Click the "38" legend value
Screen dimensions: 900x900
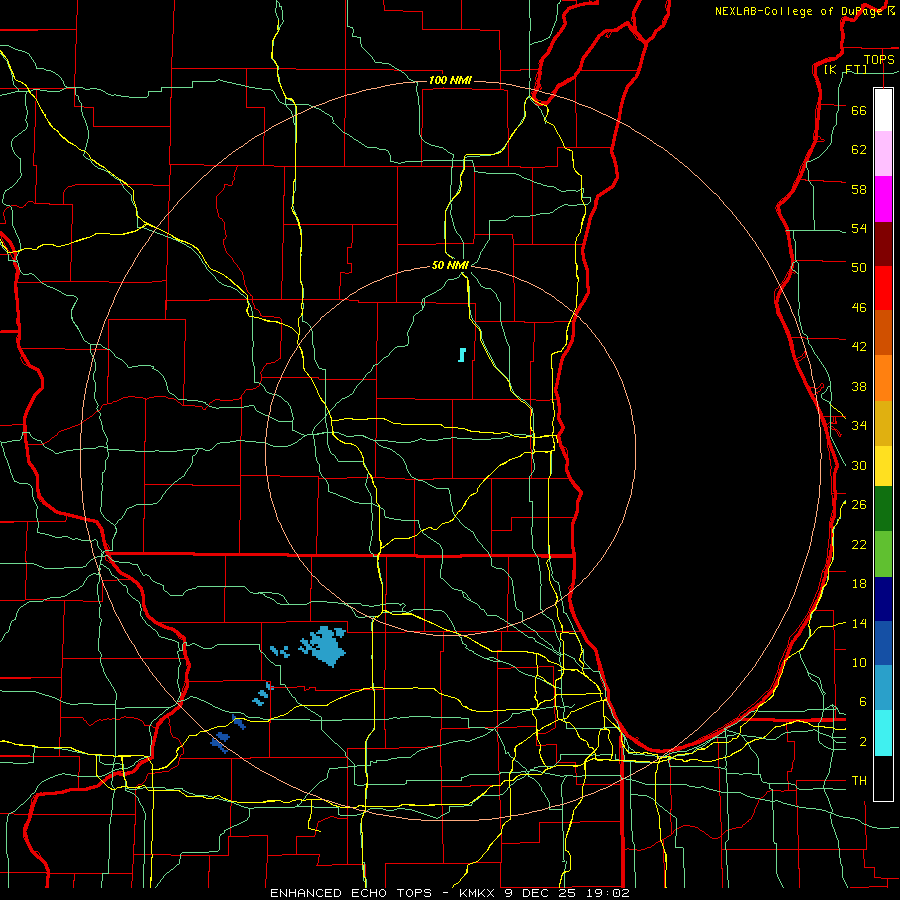(x=859, y=386)
